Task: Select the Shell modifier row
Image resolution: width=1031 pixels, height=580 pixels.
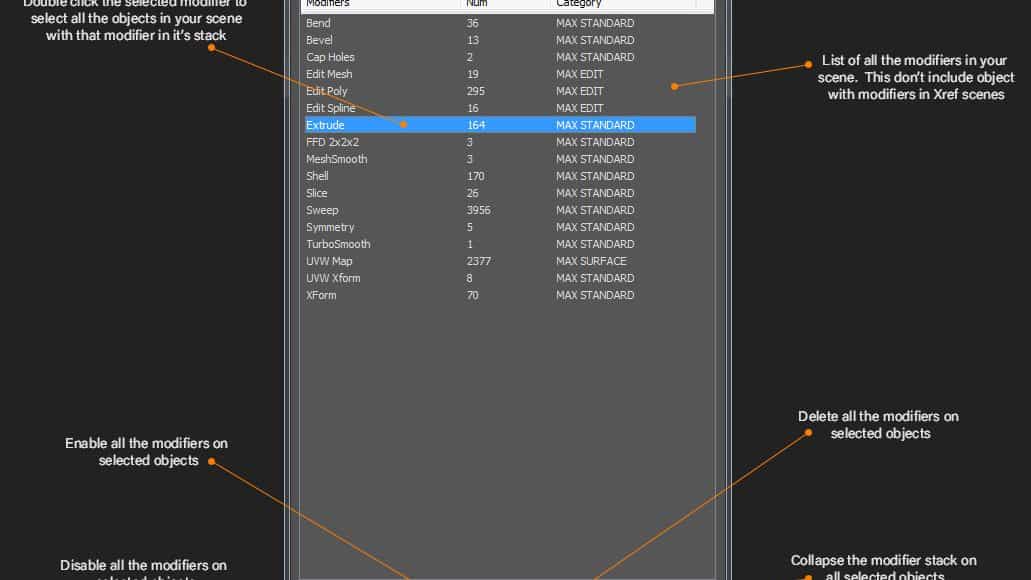Action: [318, 176]
